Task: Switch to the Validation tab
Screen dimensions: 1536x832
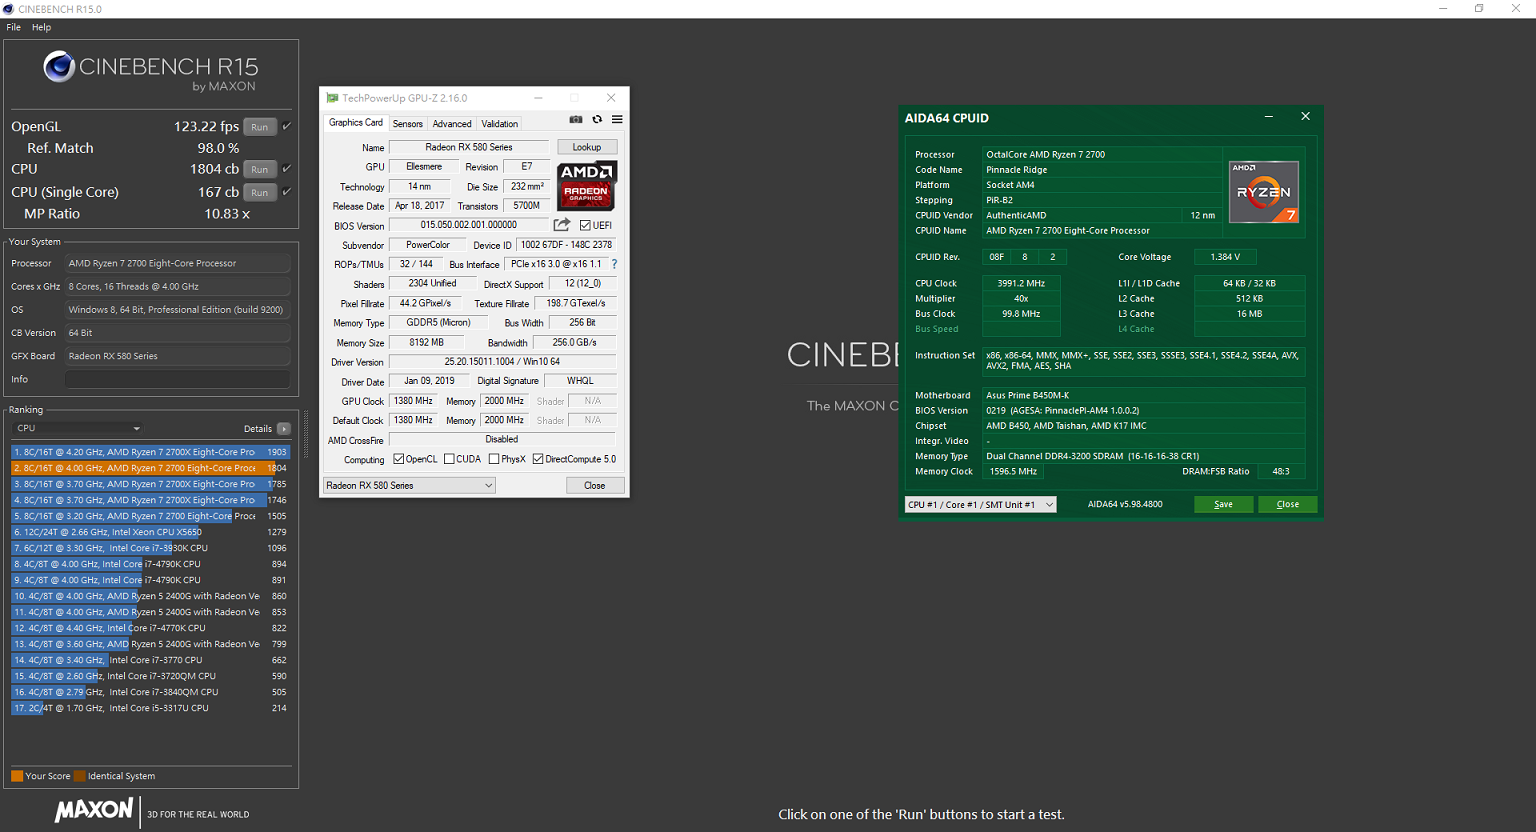Action: point(500,124)
